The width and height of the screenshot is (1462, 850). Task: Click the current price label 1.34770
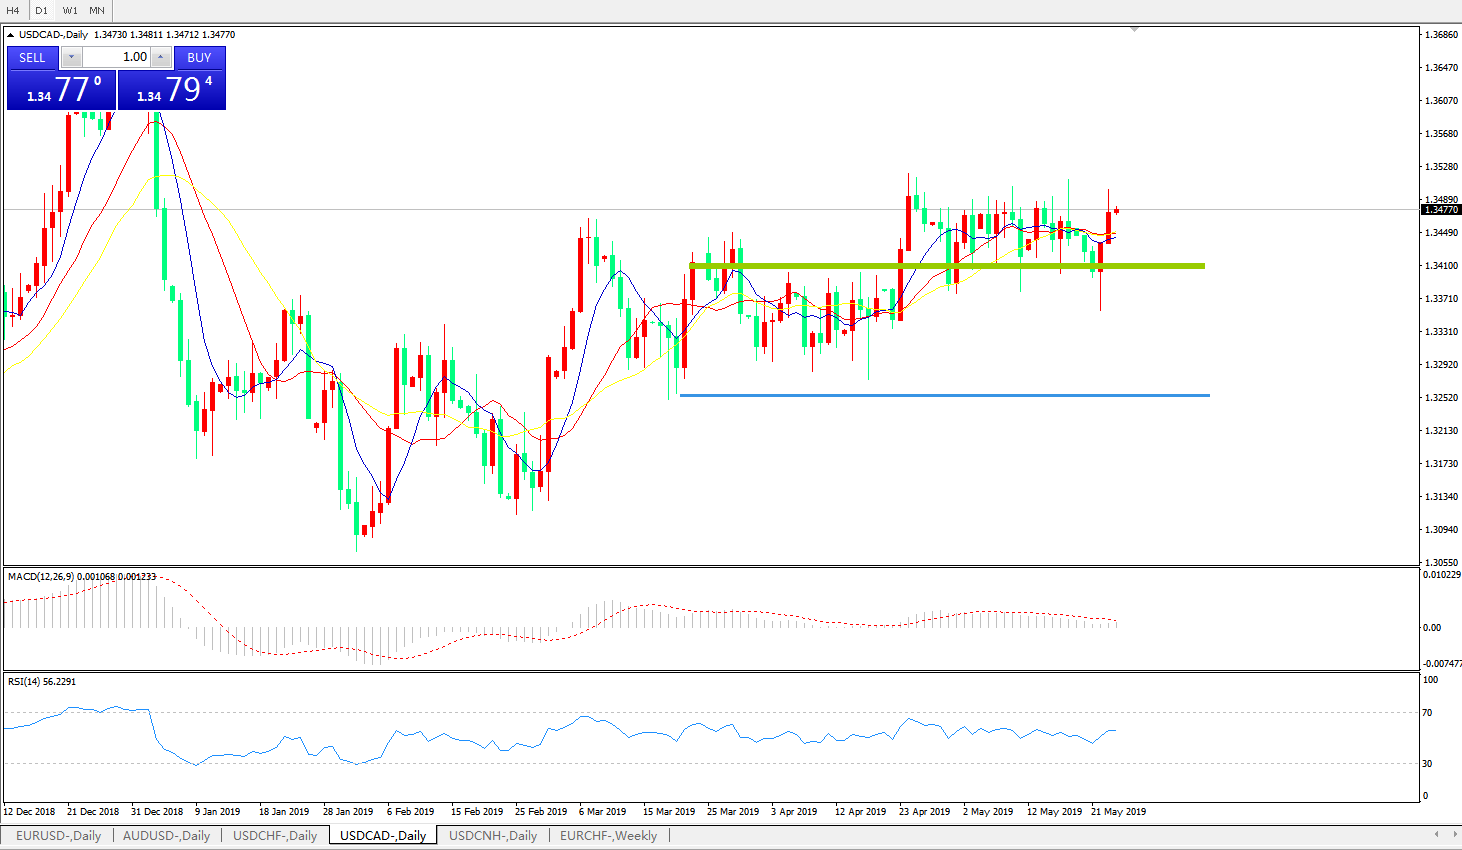click(x=1441, y=210)
